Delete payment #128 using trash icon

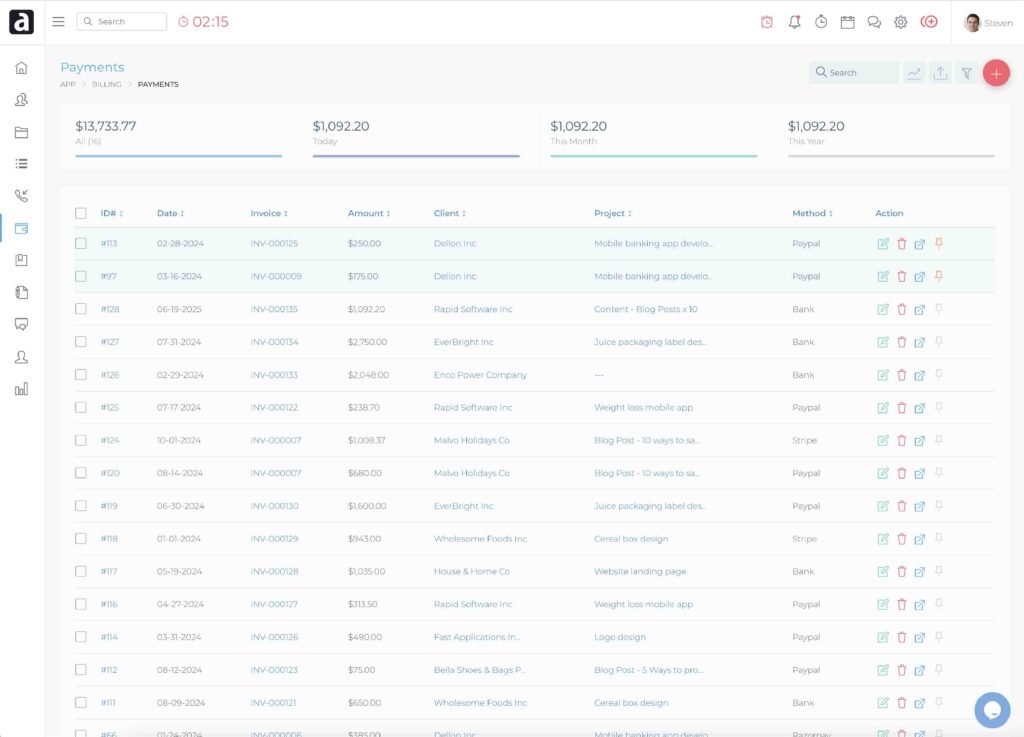[x=901, y=309]
